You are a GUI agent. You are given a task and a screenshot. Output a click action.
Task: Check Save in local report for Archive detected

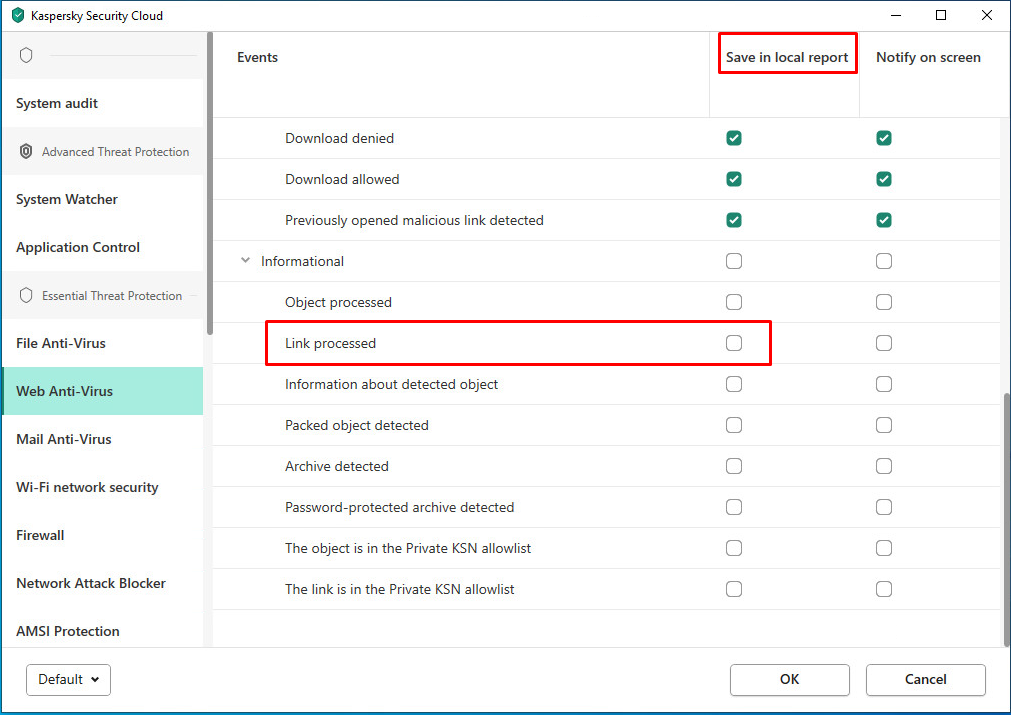[x=734, y=466]
